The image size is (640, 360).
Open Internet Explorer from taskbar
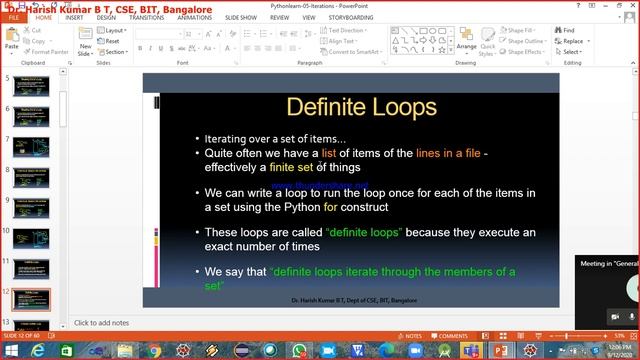click(38, 351)
